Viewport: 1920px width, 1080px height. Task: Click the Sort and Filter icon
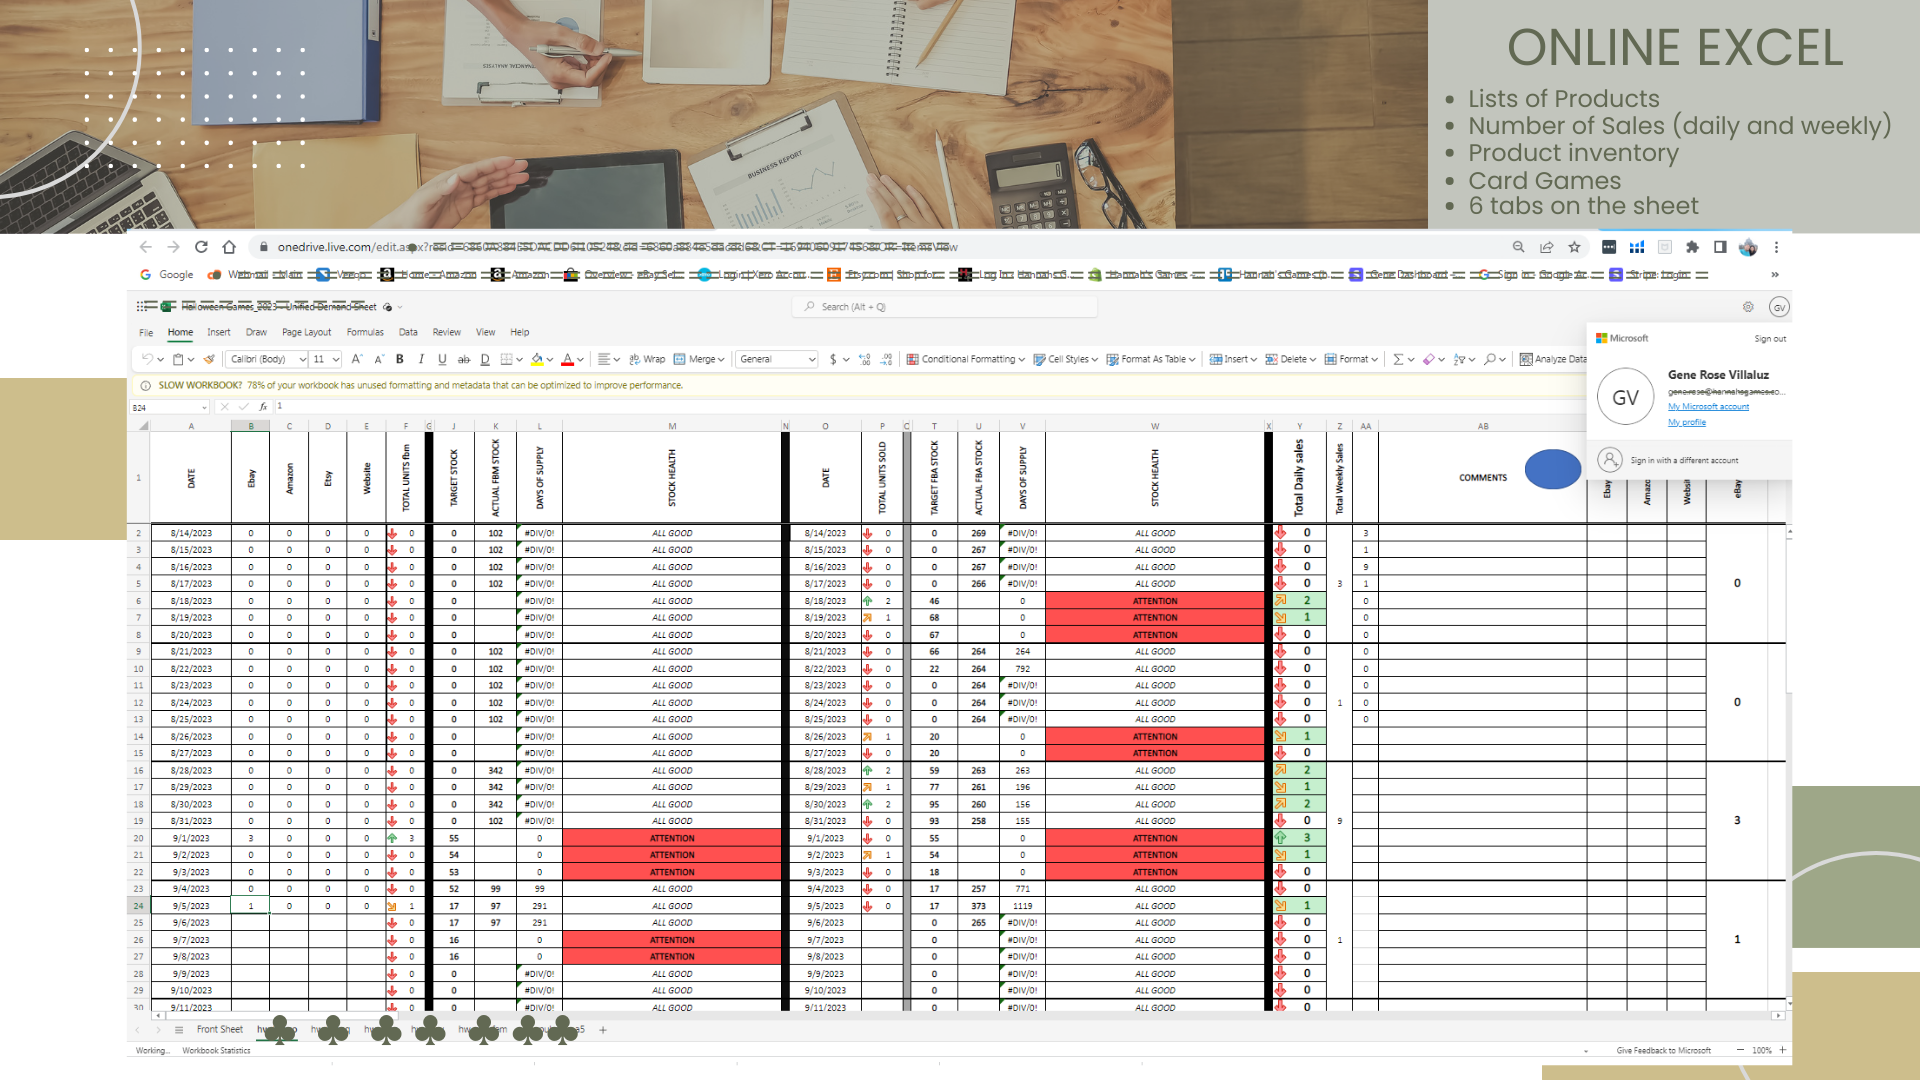click(x=1460, y=359)
